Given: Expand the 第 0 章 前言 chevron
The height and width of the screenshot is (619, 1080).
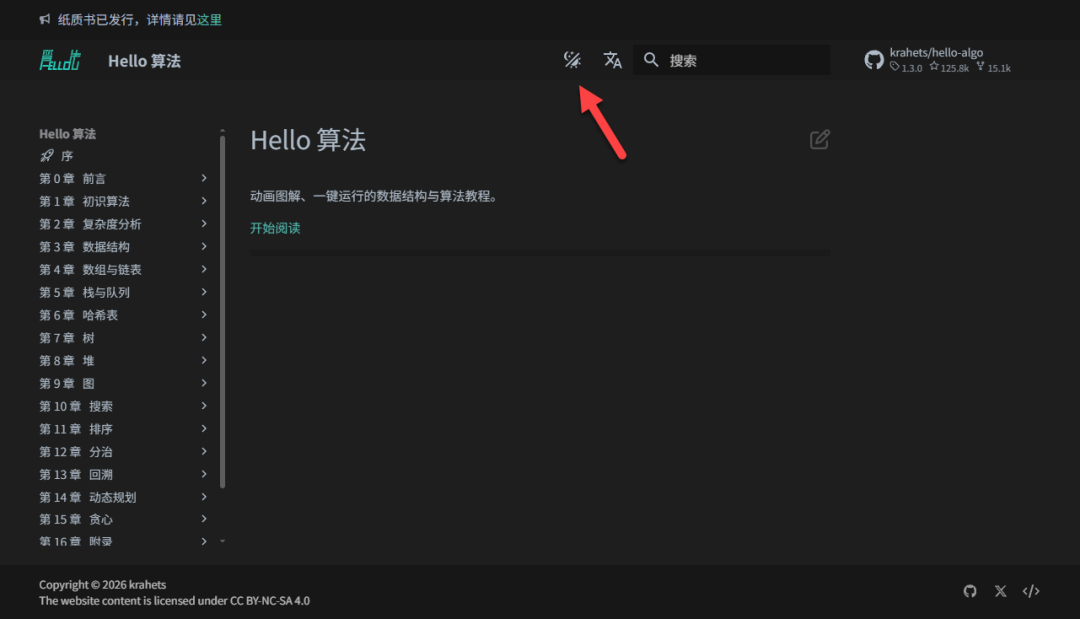Looking at the screenshot, I should [204, 178].
